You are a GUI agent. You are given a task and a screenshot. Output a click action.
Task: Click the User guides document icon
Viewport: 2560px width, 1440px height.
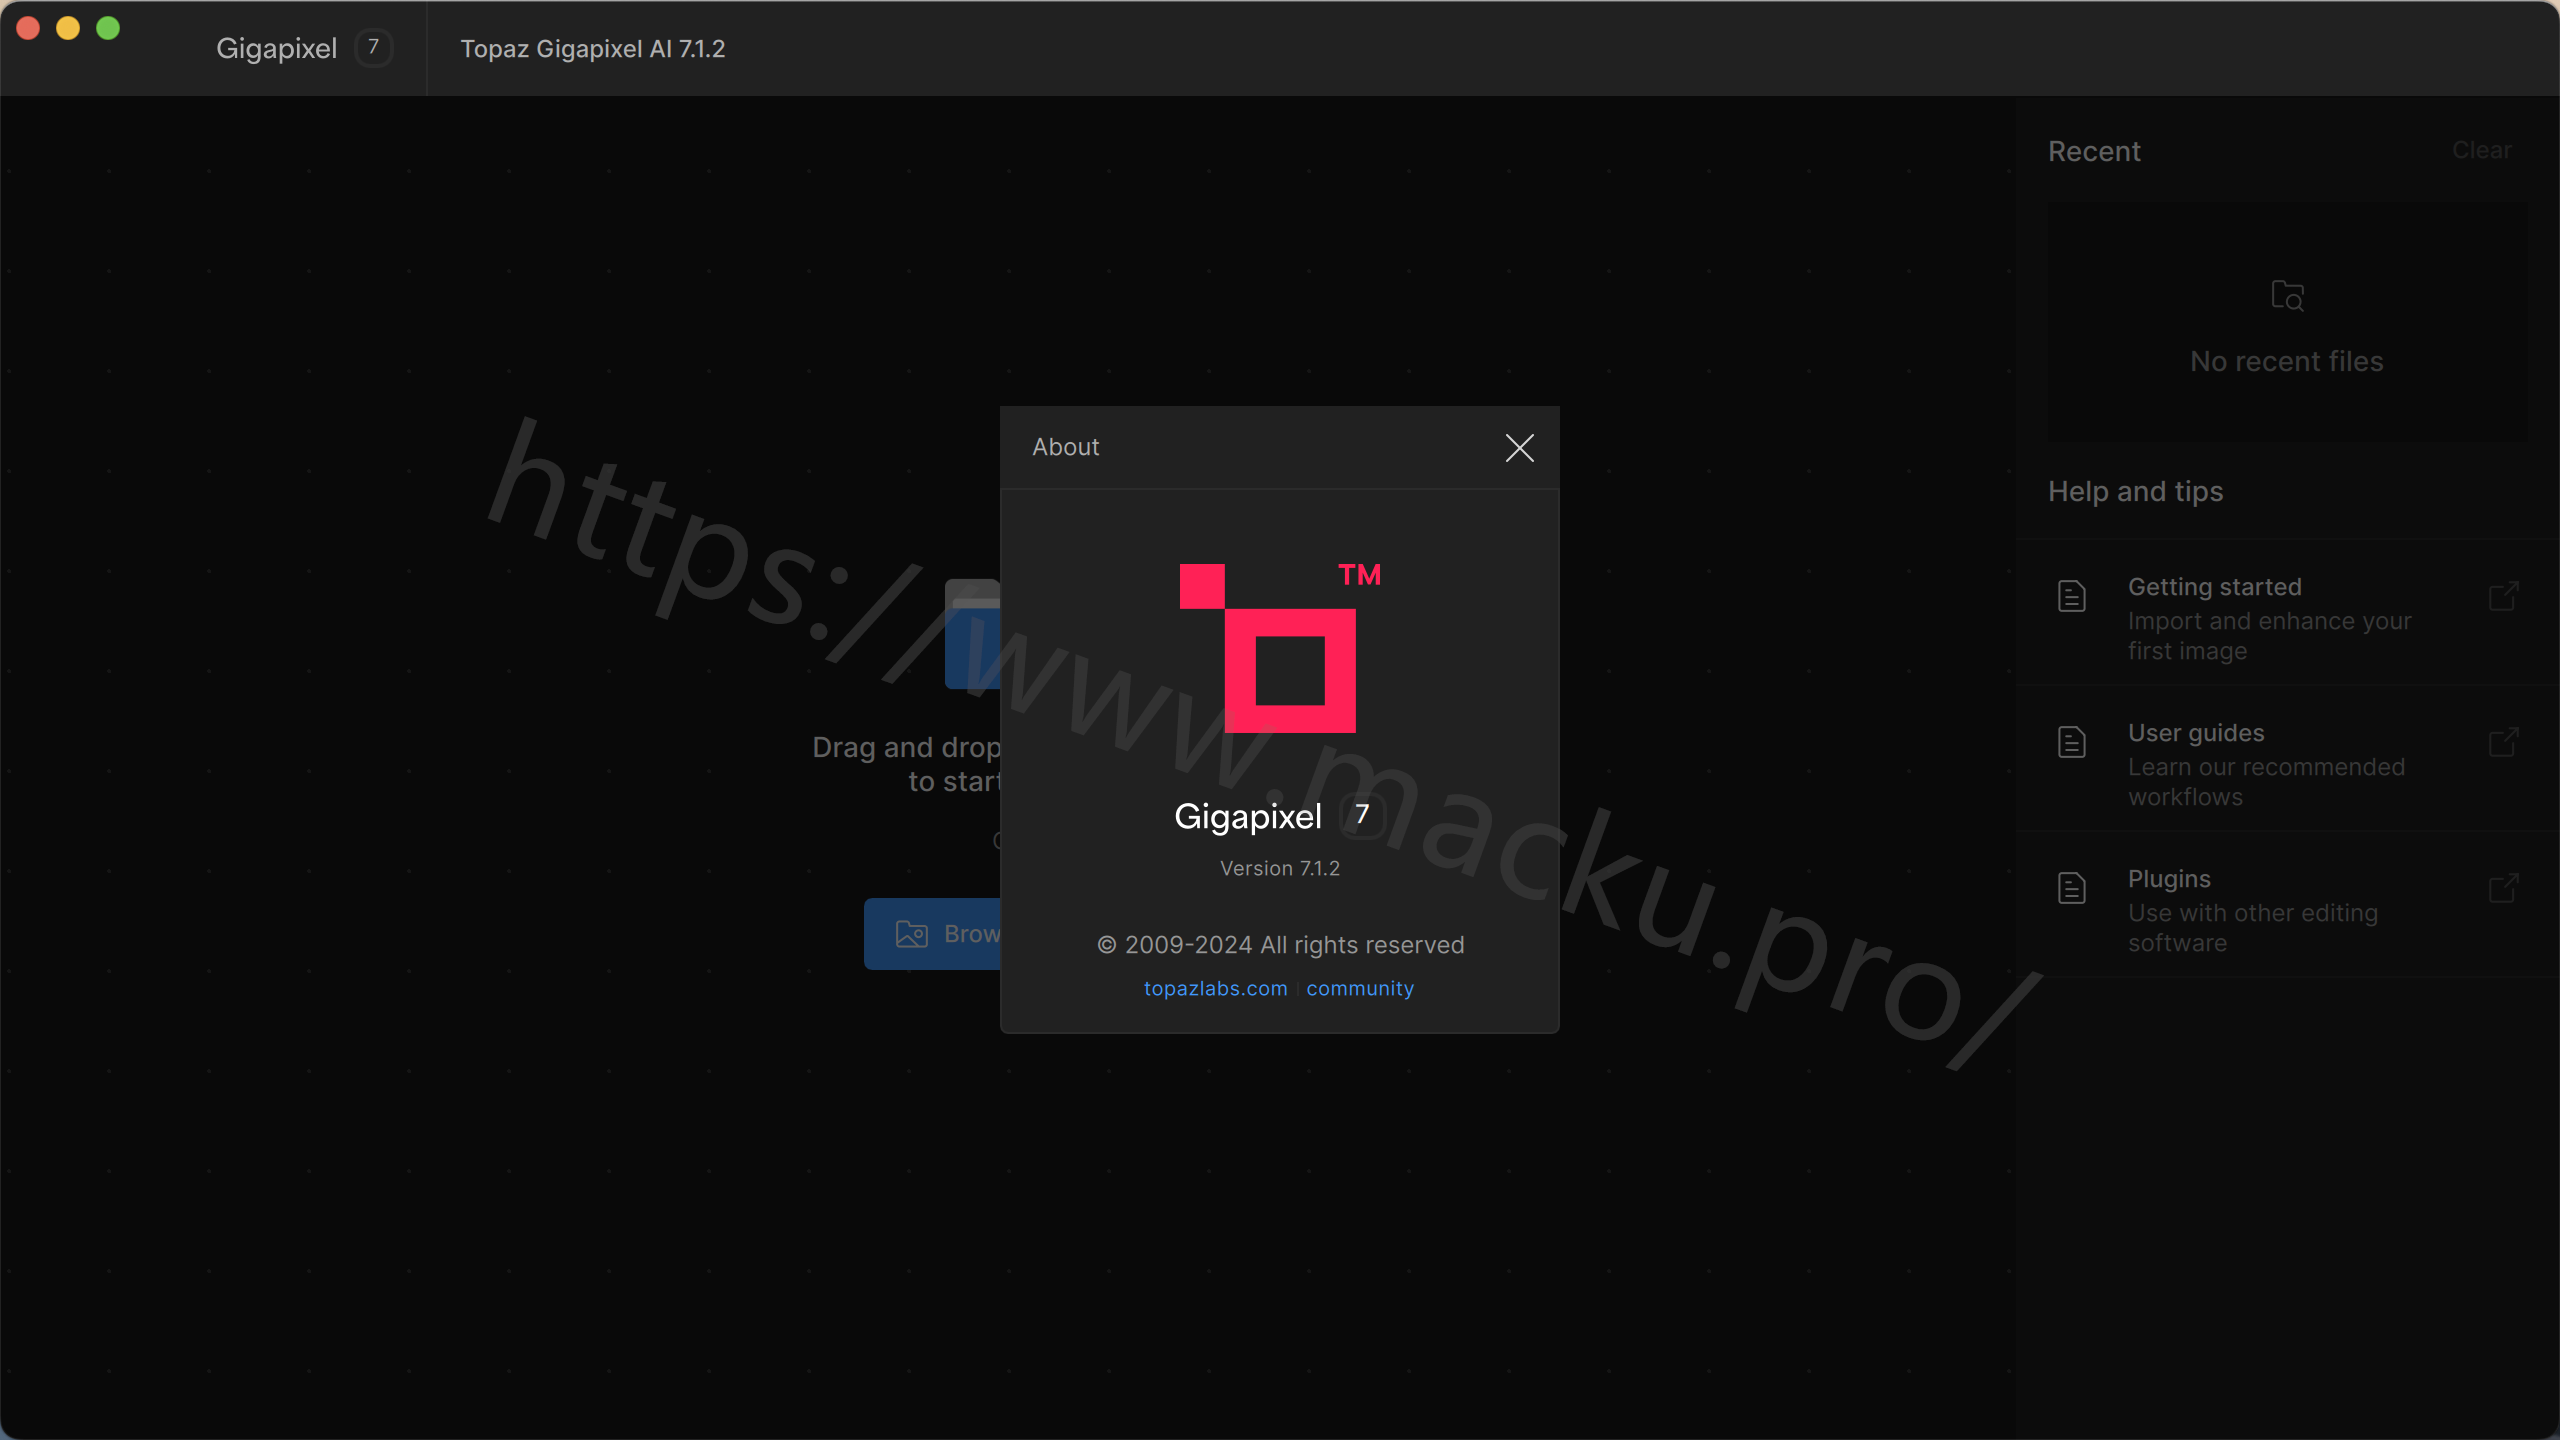click(x=2072, y=742)
